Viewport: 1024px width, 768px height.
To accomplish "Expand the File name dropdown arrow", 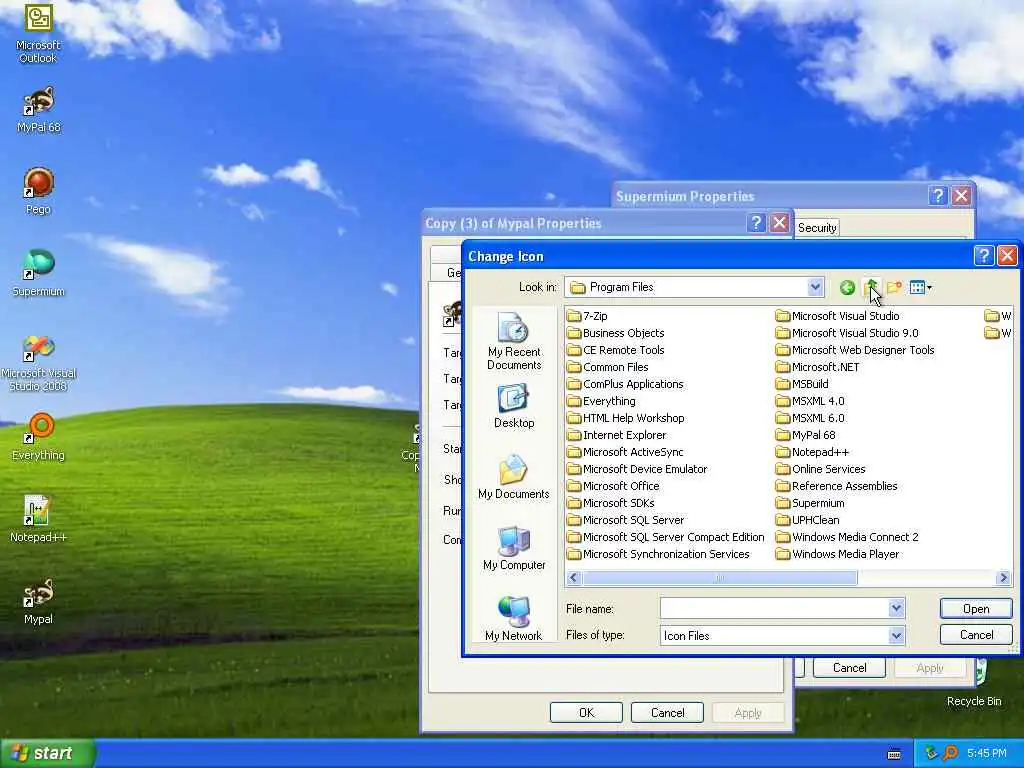I will 896,609.
